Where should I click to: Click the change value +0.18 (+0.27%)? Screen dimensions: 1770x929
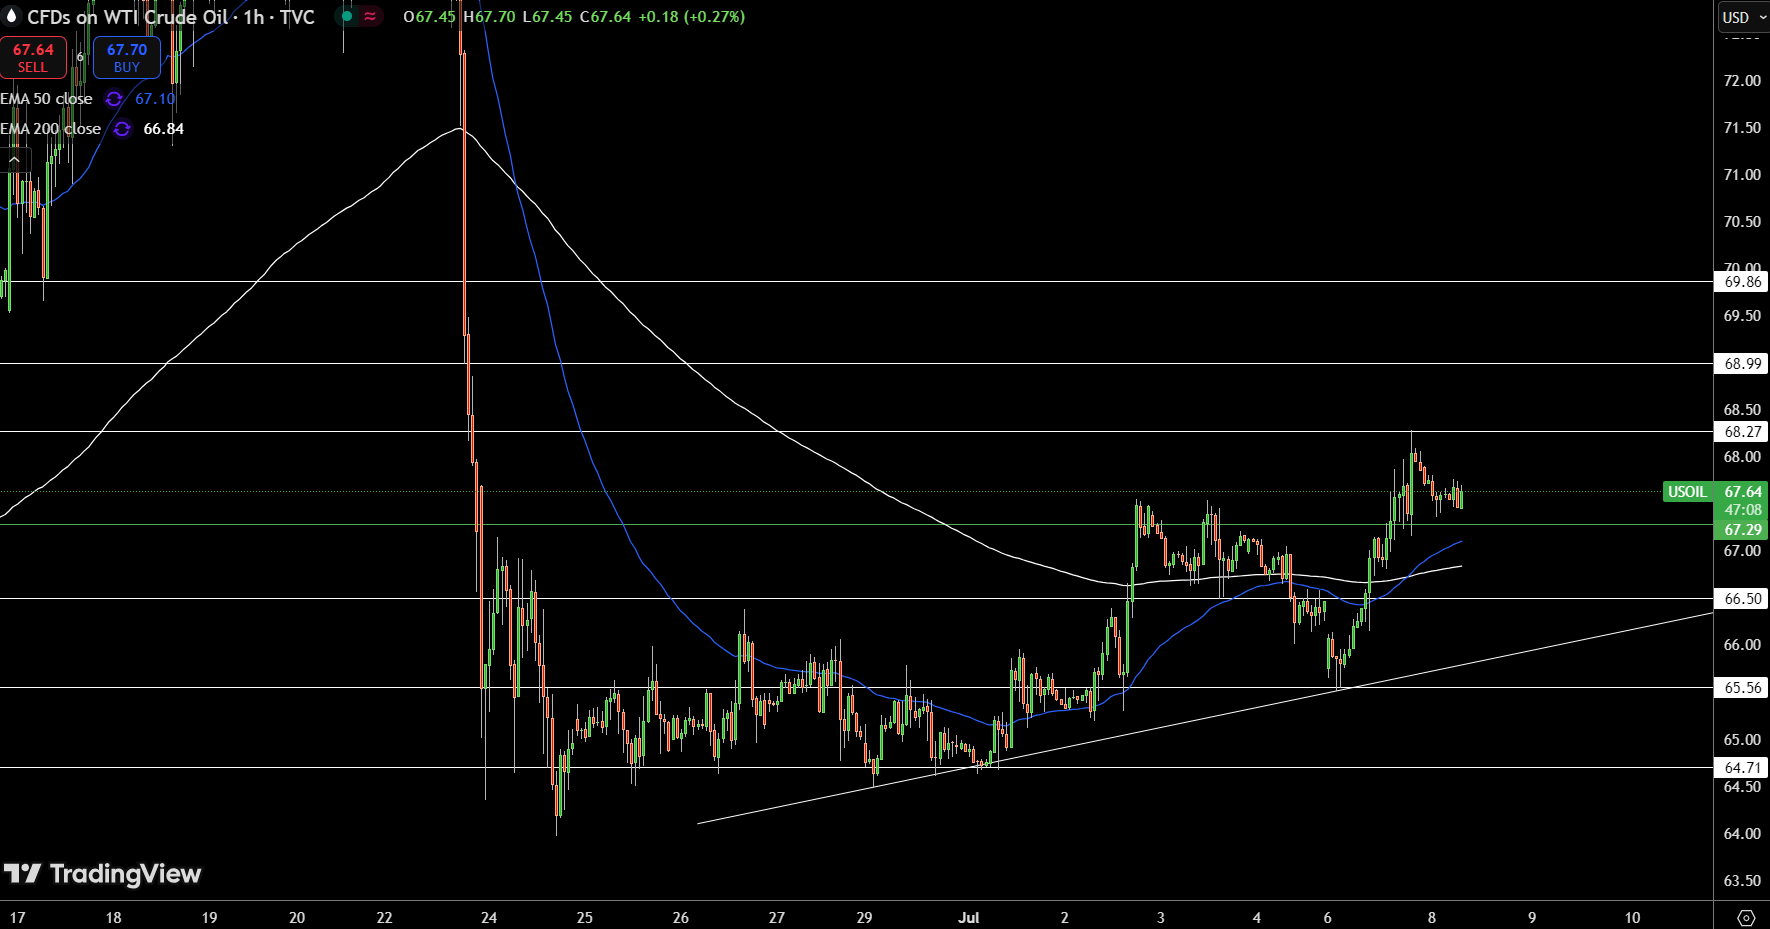pyautogui.click(x=692, y=17)
